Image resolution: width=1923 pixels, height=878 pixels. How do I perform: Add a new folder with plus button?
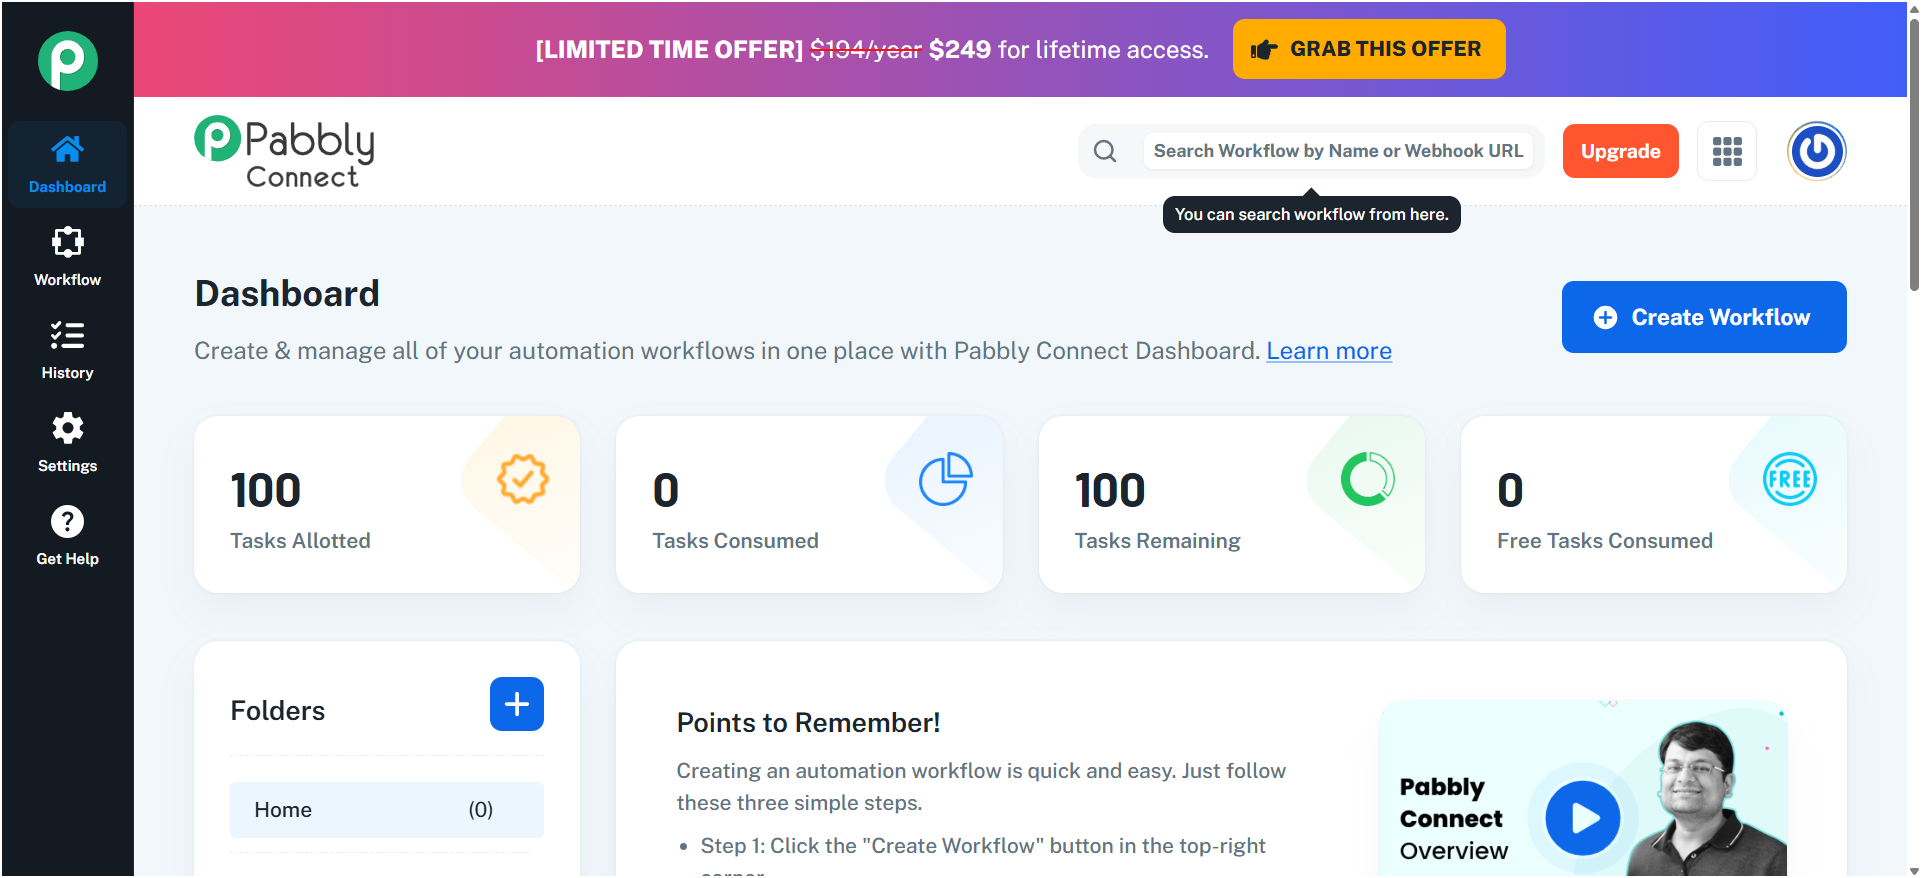click(x=517, y=704)
